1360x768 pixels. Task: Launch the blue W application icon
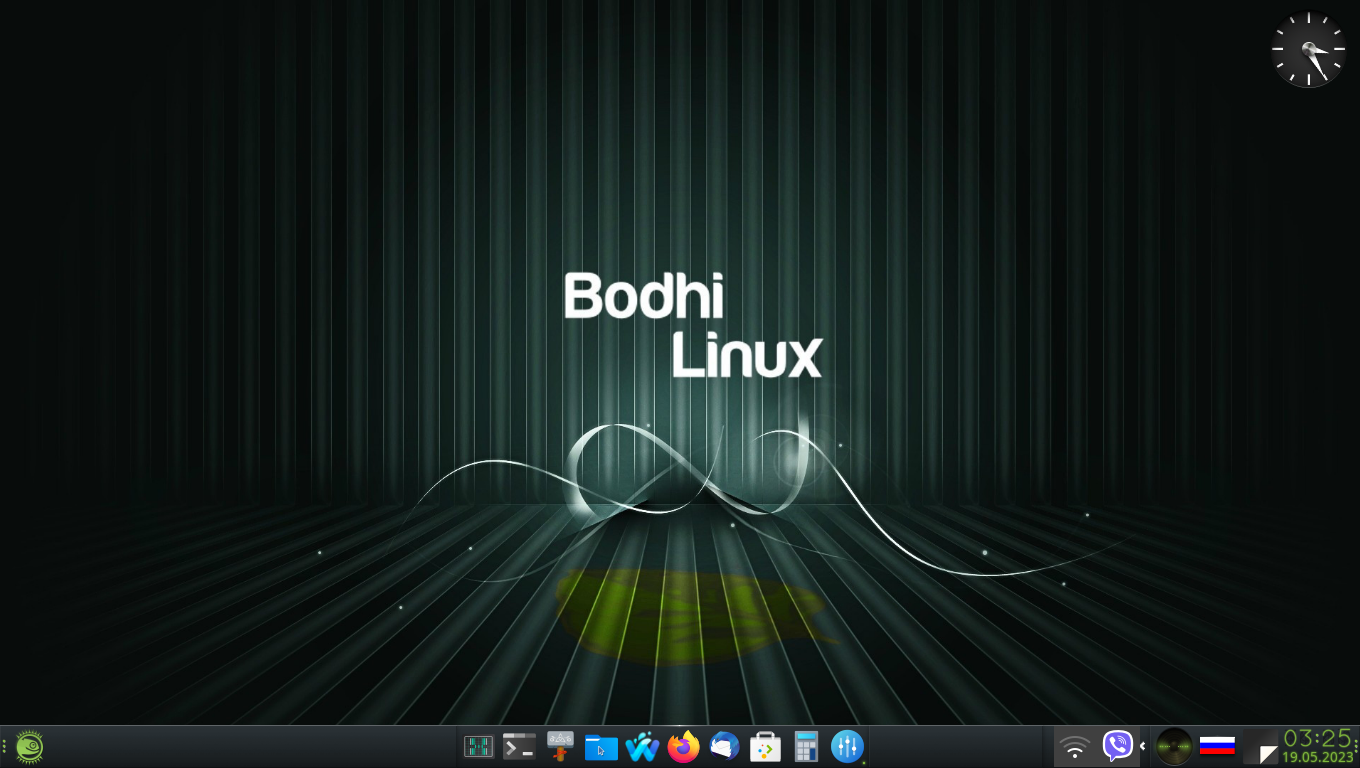click(x=642, y=747)
